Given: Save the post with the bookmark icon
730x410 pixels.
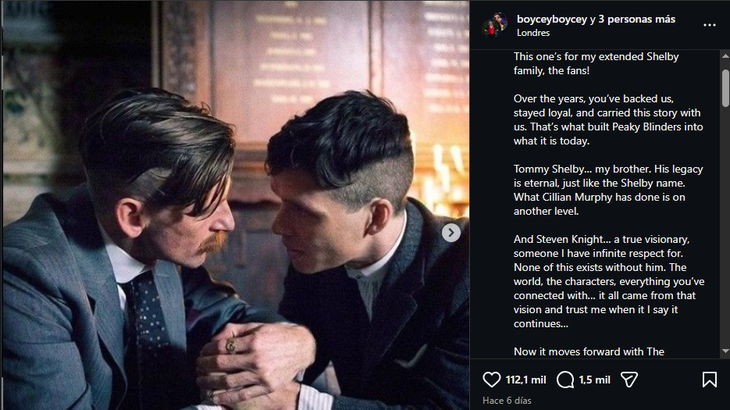Looking at the screenshot, I should coord(709,379).
